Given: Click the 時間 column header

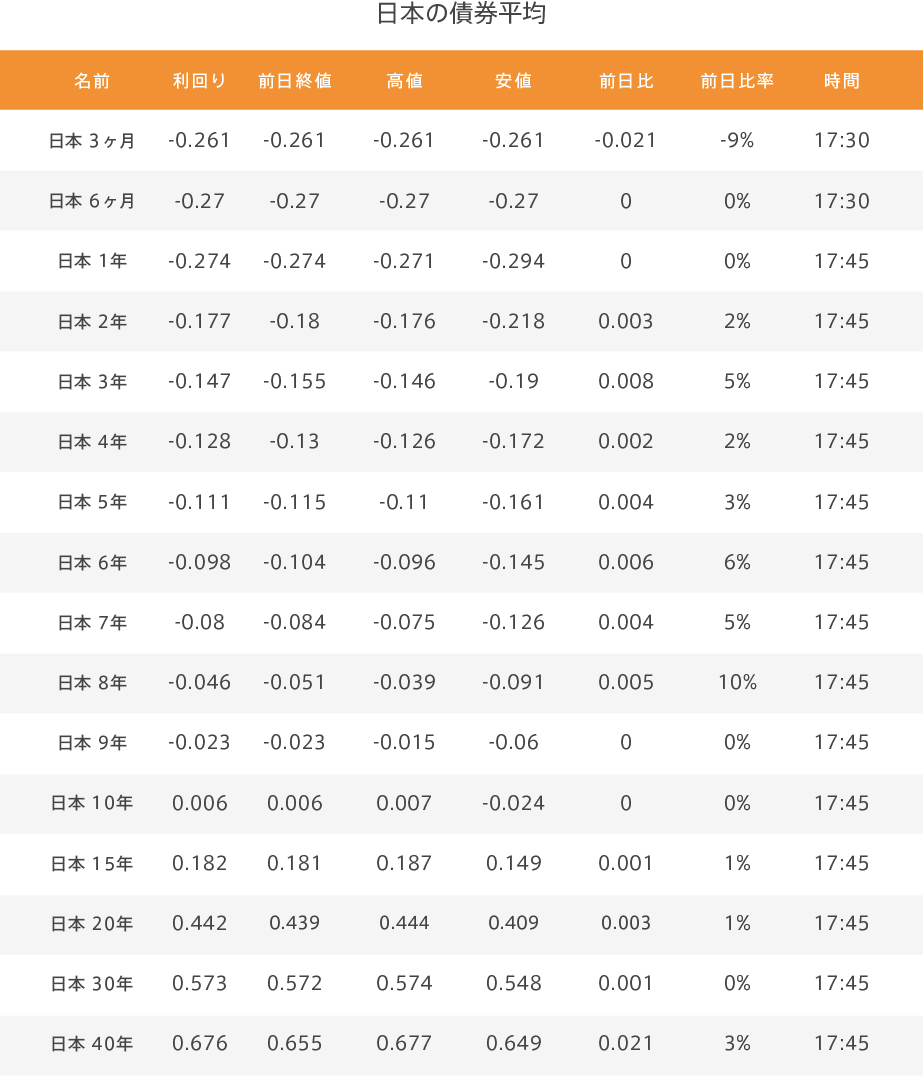Looking at the screenshot, I should tap(842, 81).
